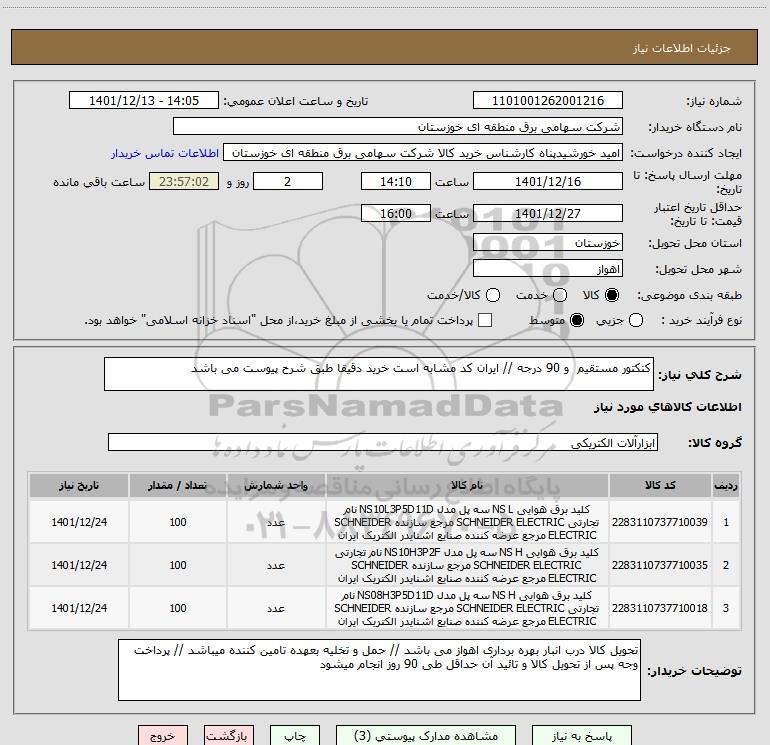Click the گروه کالا field ابزارآلات الکتریکی
The width and height of the screenshot is (770, 745).
[384, 442]
